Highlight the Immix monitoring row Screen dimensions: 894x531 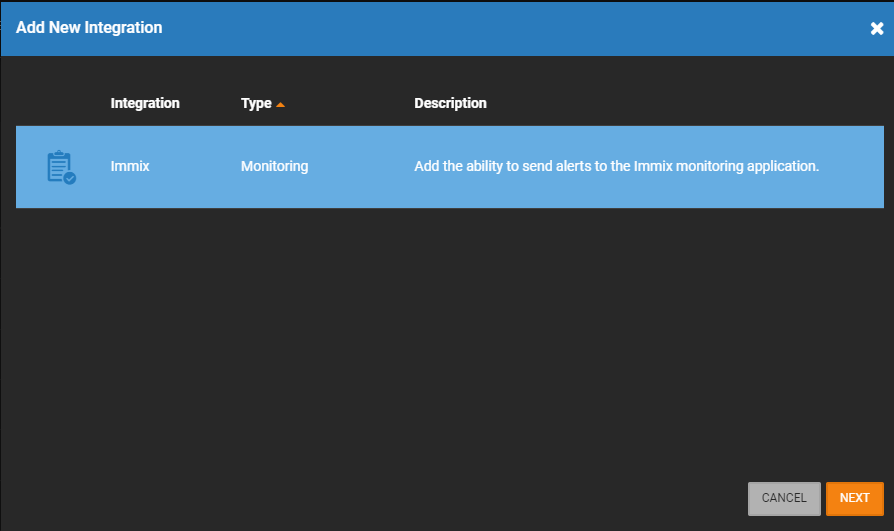tap(450, 167)
